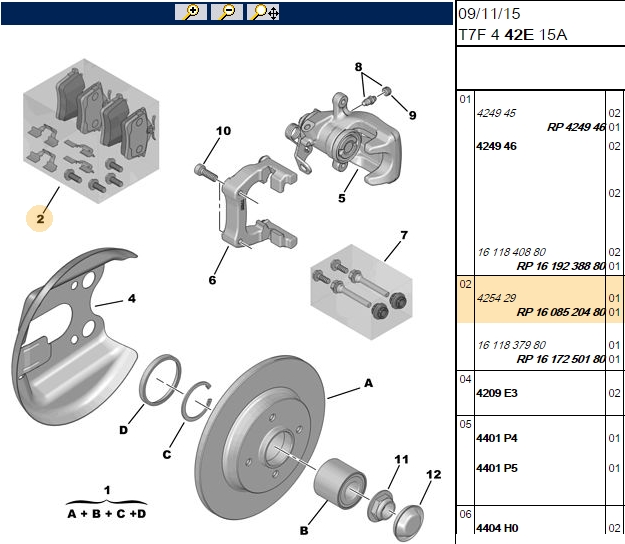Select row index 01 in parts table
This screenshot has width=625, height=544.
tap(465, 99)
